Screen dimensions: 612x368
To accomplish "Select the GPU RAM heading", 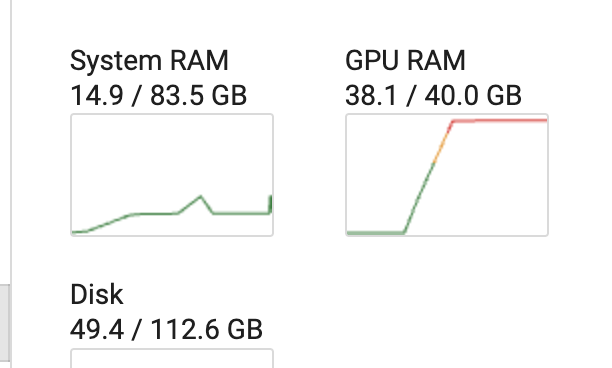I will point(405,61).
